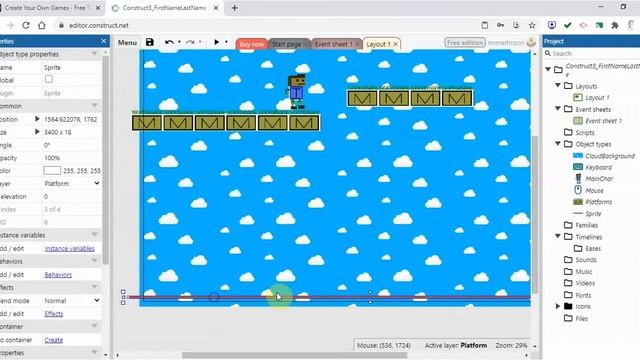Open the Eases folder

(593, 249)
